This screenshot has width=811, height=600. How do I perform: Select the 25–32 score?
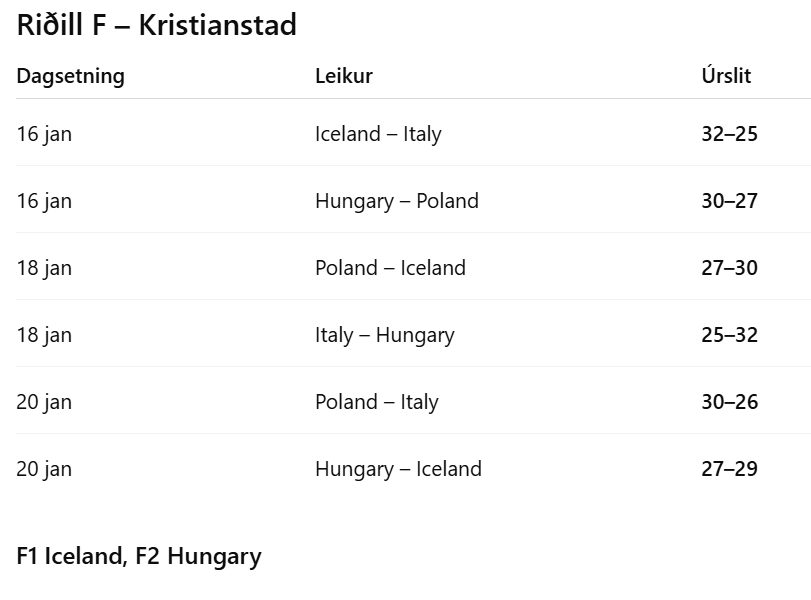(729, 335)
